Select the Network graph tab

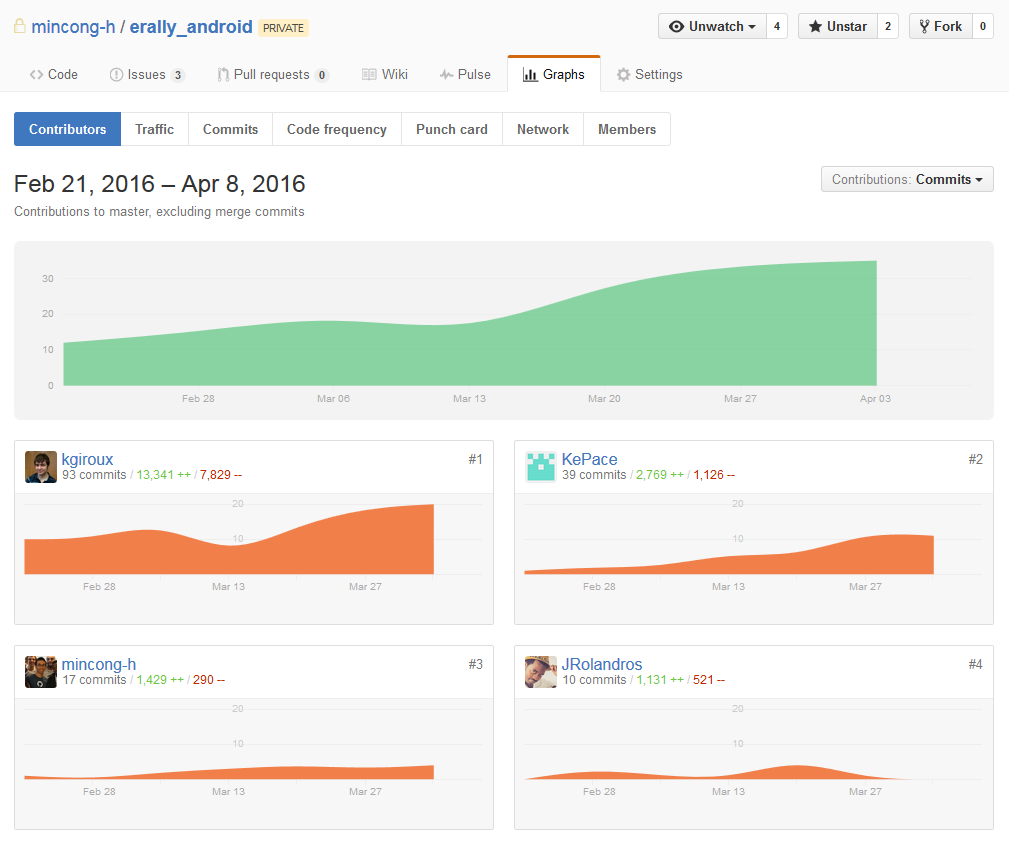coord(543,129)
